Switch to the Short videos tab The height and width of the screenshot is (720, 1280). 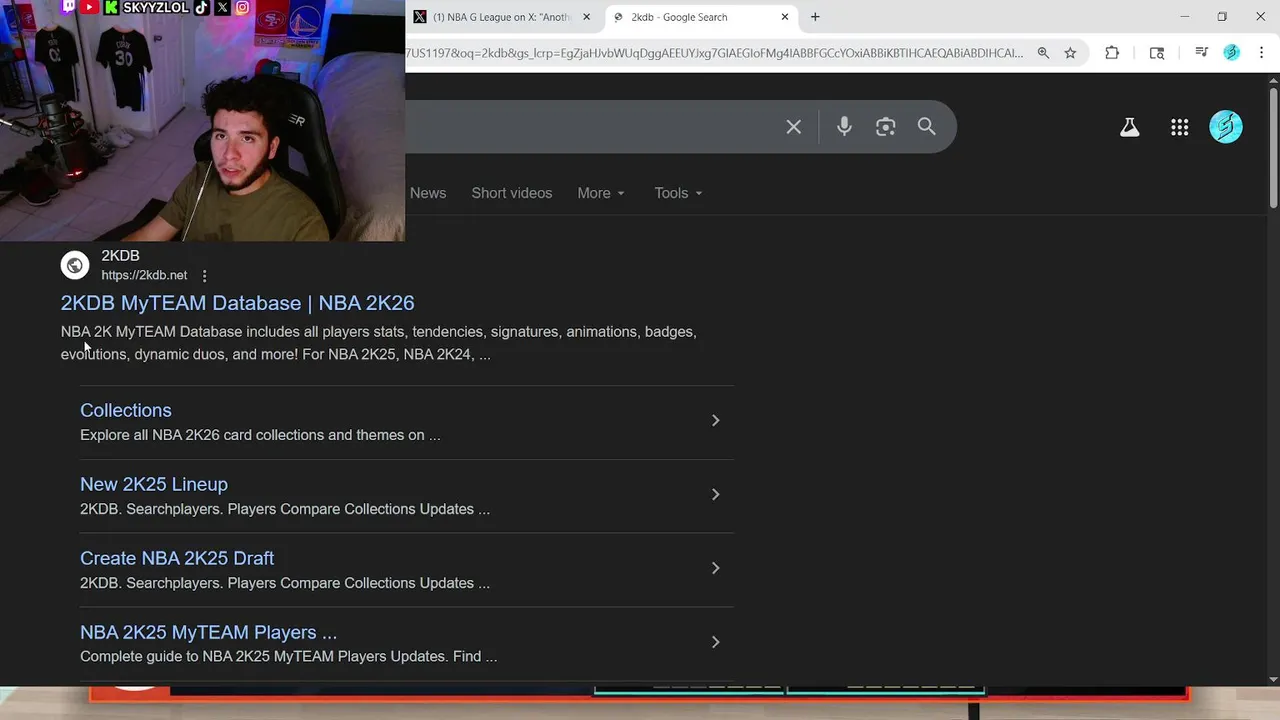click(x=512, y=193)
